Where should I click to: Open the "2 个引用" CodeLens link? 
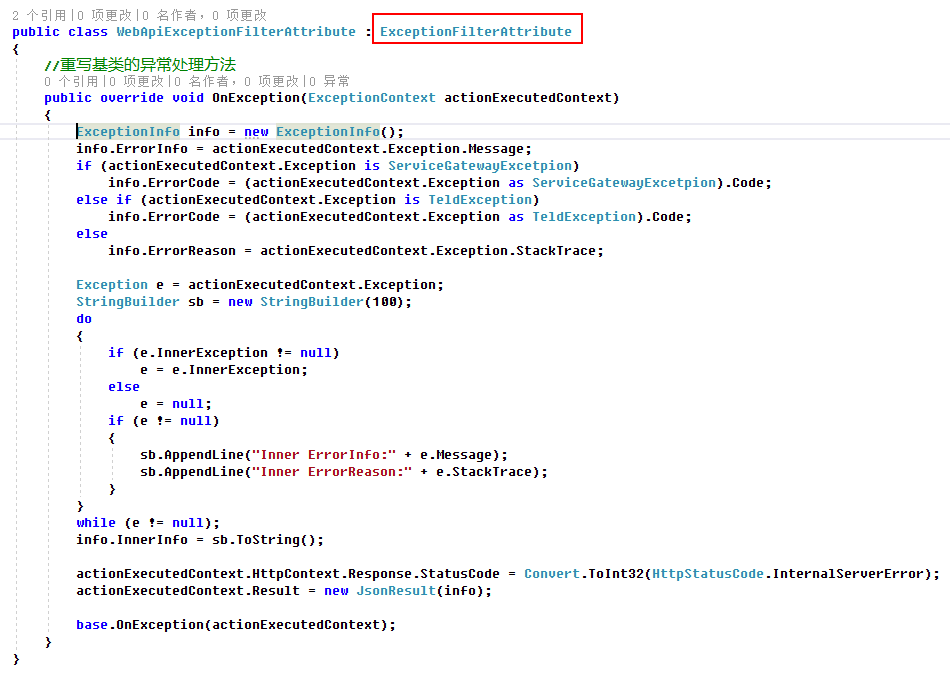(39, 15)
